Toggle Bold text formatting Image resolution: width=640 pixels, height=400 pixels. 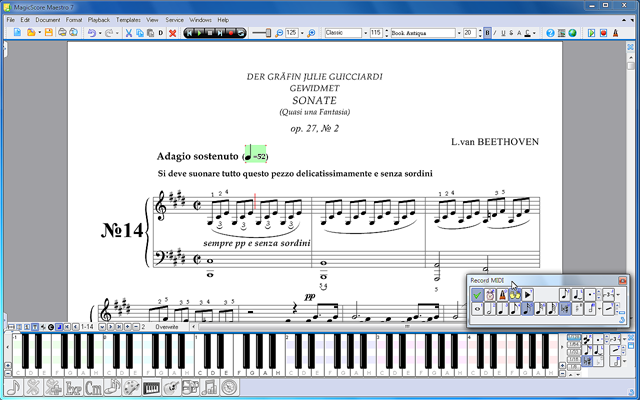tap(487, 33)
